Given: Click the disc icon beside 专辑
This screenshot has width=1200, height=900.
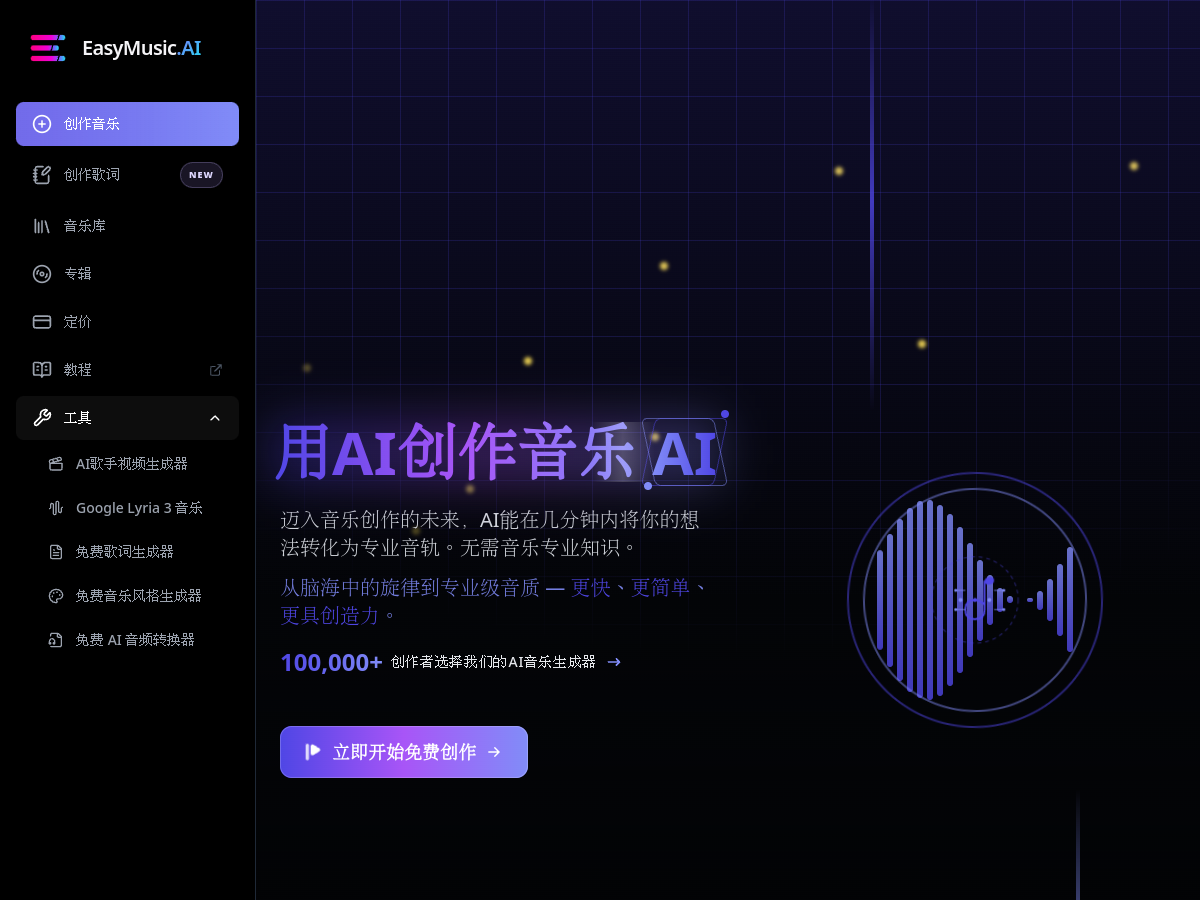Looking at the screenshot, I should pyautogui.click(x=42, y=274).
